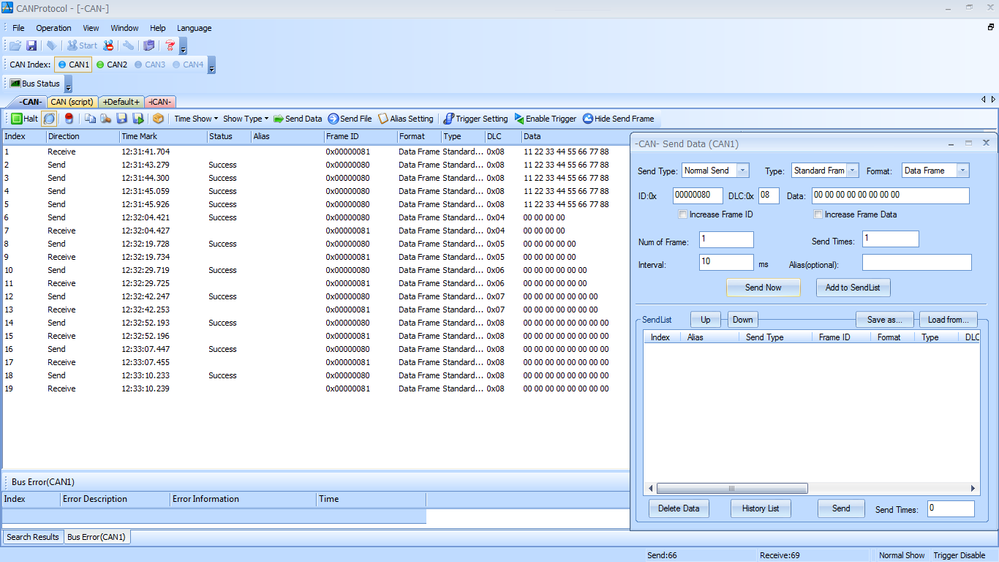The height and width of the screenshot is (562, 999).
Task: Open the wrench settings icon
Action: pyautogui.click(x=129, y=46)
